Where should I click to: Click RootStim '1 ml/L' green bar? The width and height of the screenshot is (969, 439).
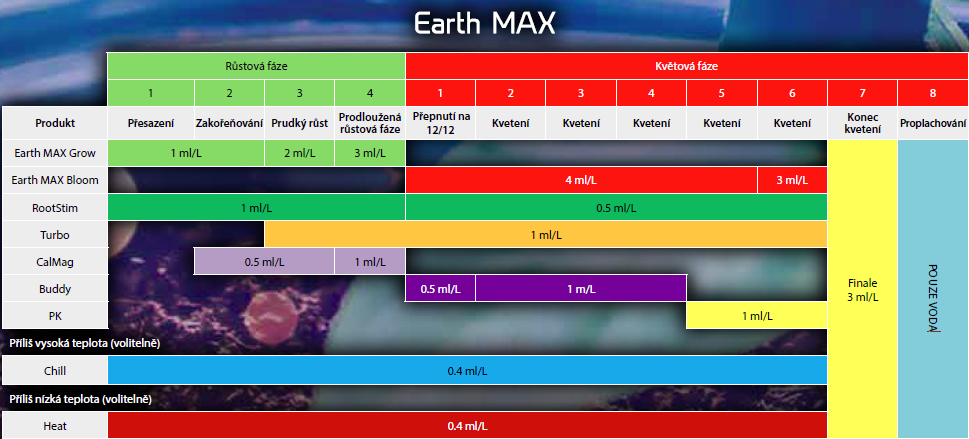(x=256, y=207)
